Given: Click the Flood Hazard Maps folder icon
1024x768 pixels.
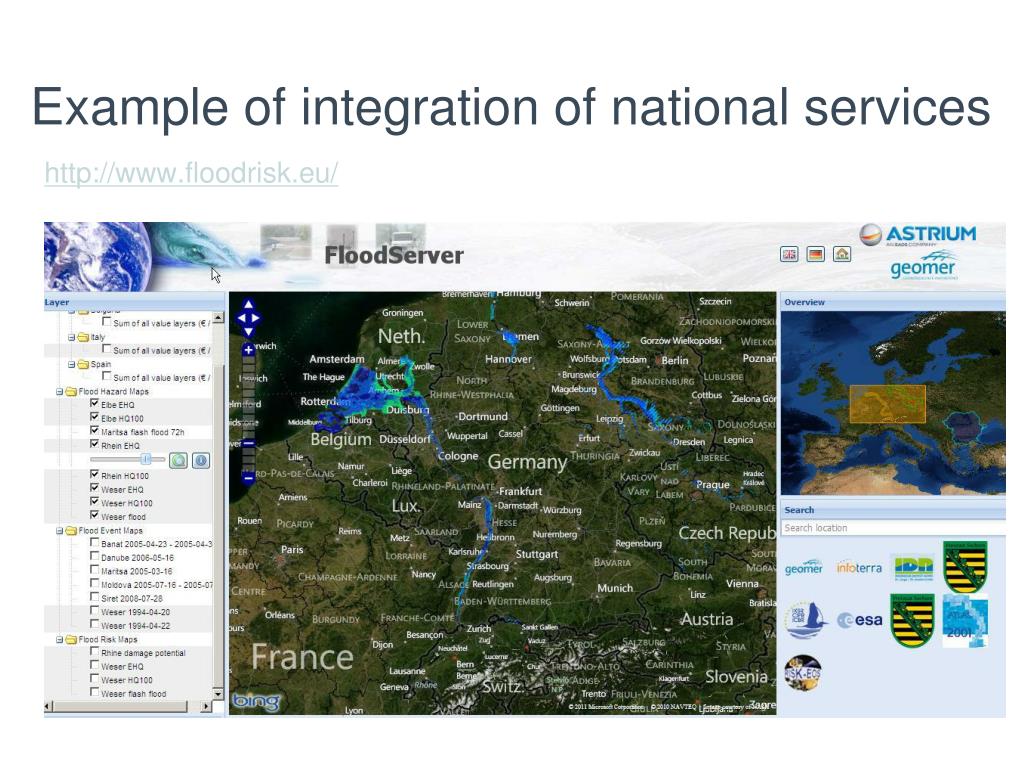Looking at the screenshot, I should coord(71,392).
